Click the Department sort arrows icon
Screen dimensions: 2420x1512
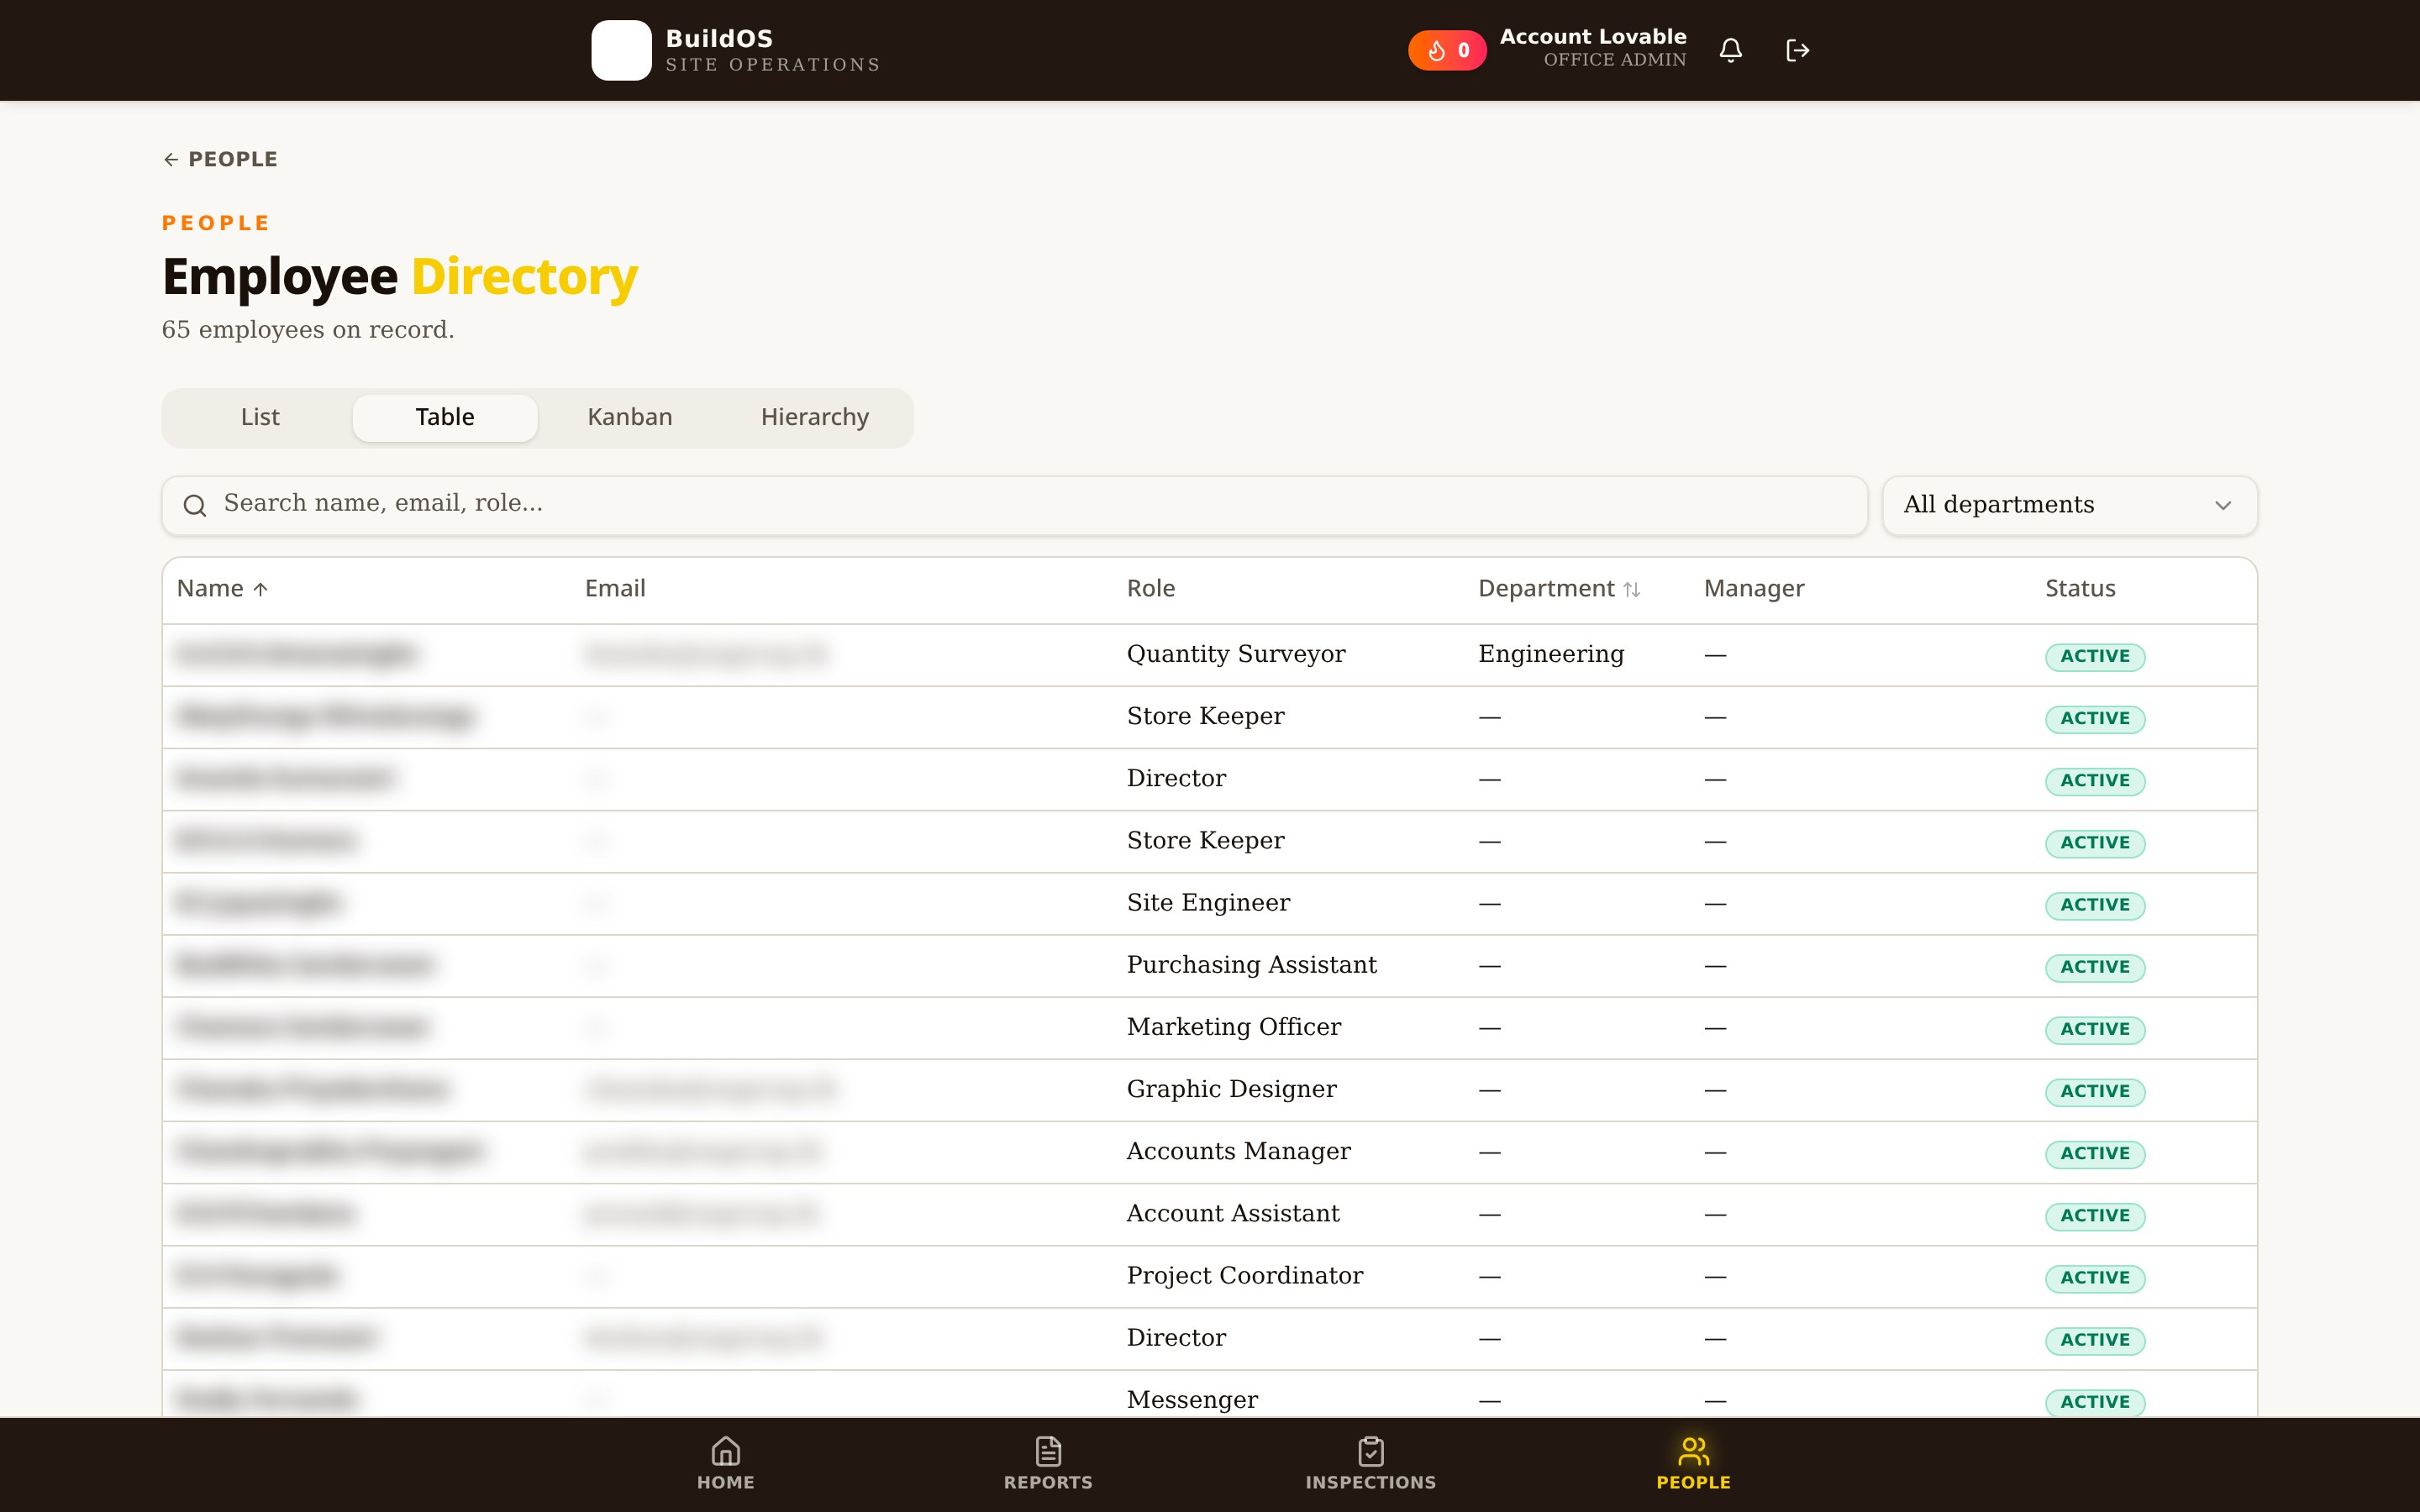point(1632,589)
